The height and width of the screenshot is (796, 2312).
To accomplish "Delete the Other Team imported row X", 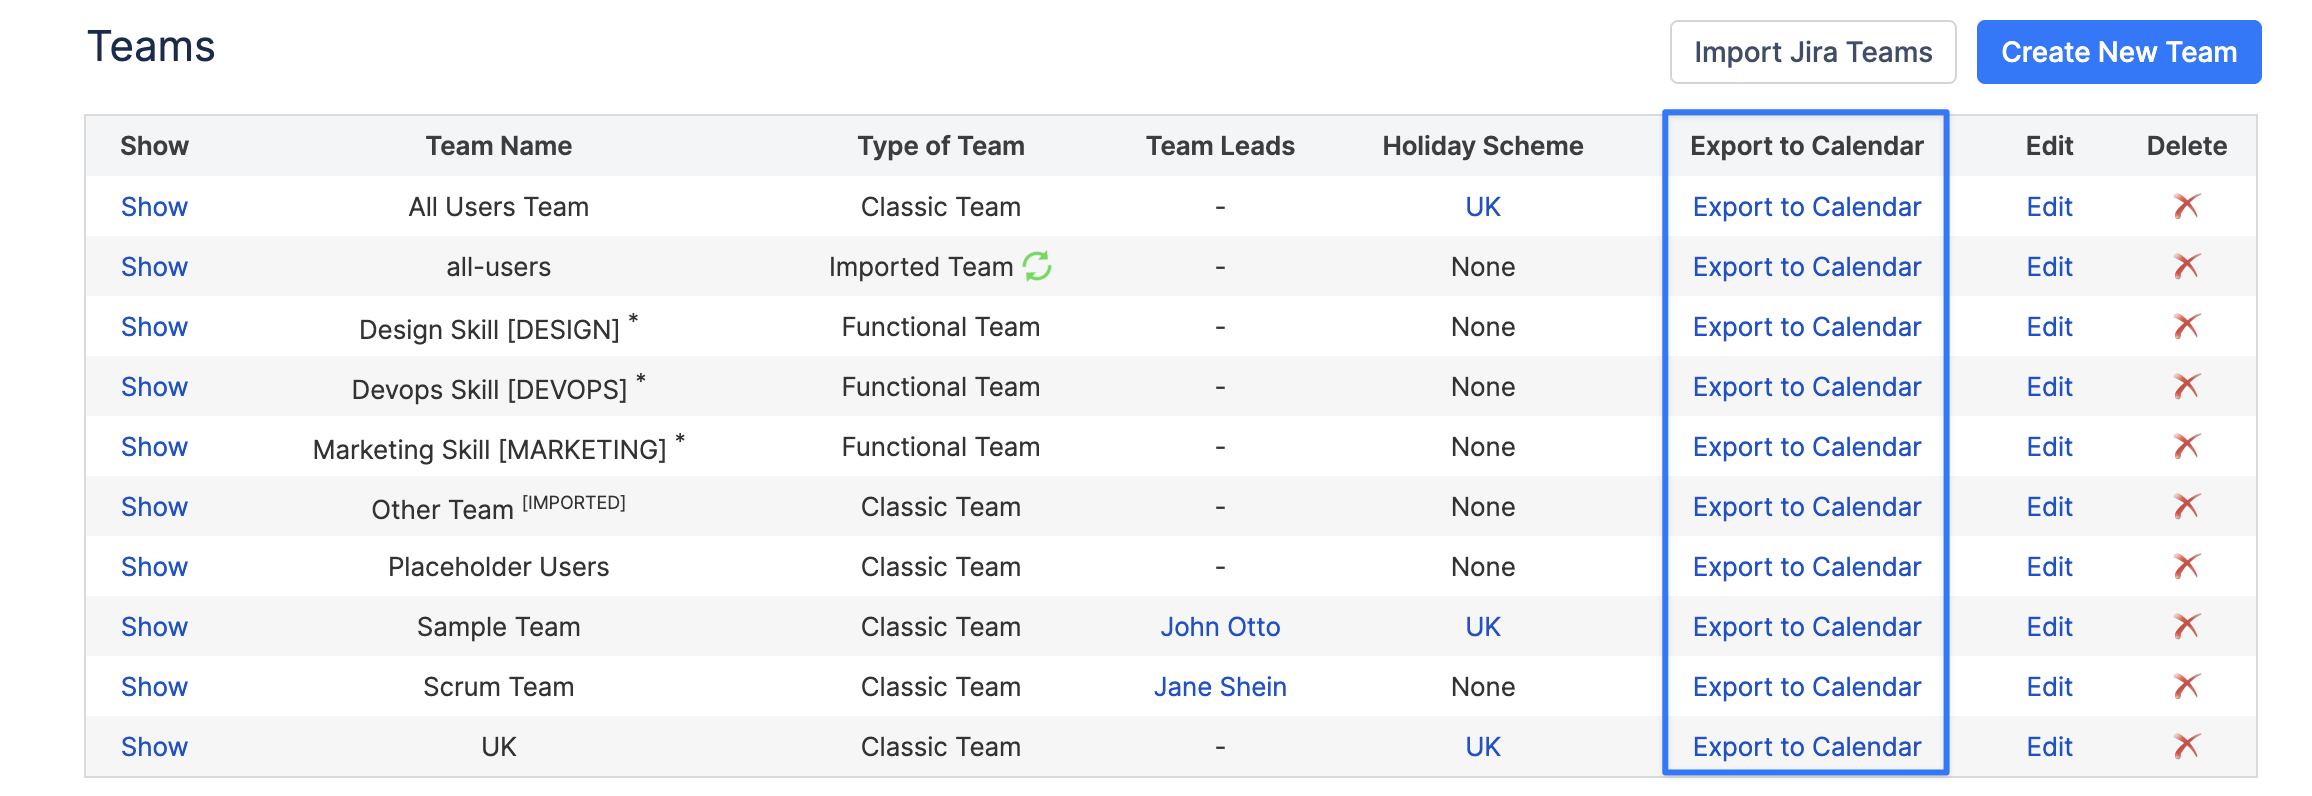I will click(x=2186, y=506).
